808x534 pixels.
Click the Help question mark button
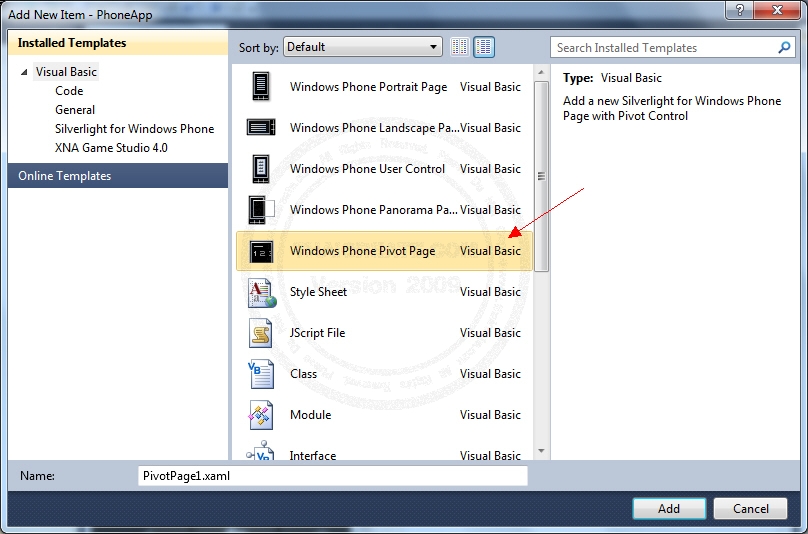click(x=739, y=10)
